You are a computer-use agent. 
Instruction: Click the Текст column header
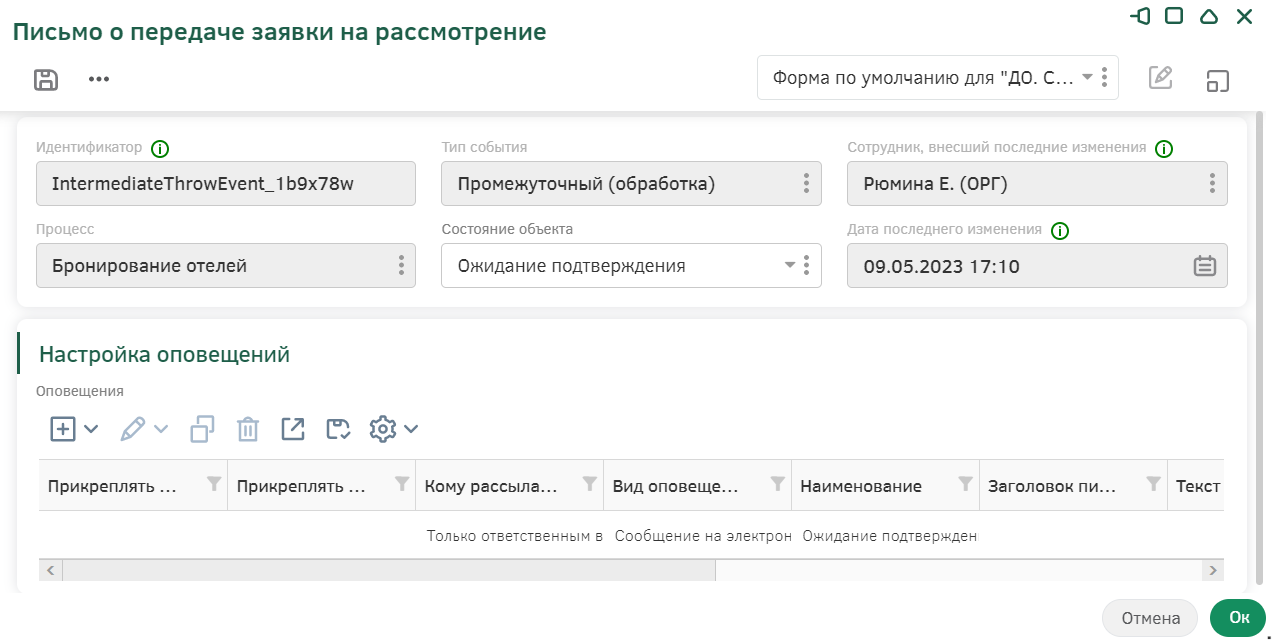pos(1198,486)
